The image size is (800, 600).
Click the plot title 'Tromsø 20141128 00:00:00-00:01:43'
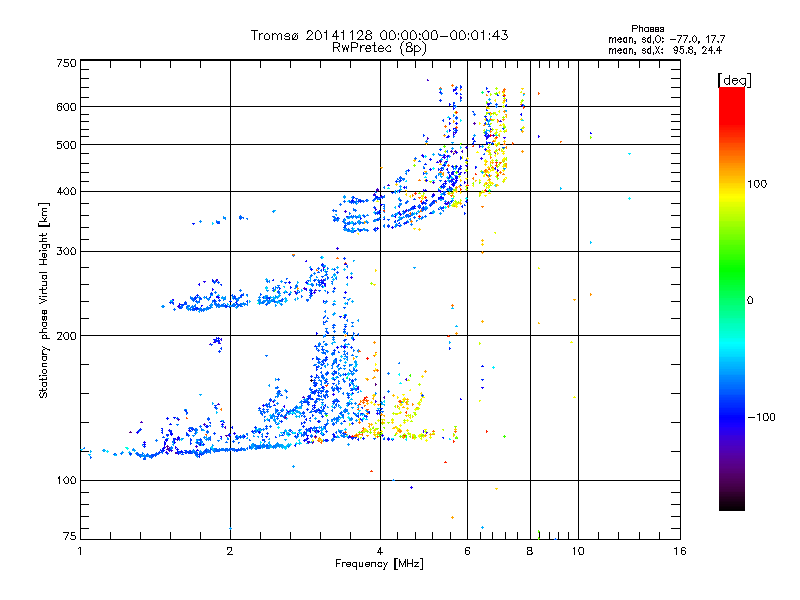click(x=379, y=35)
